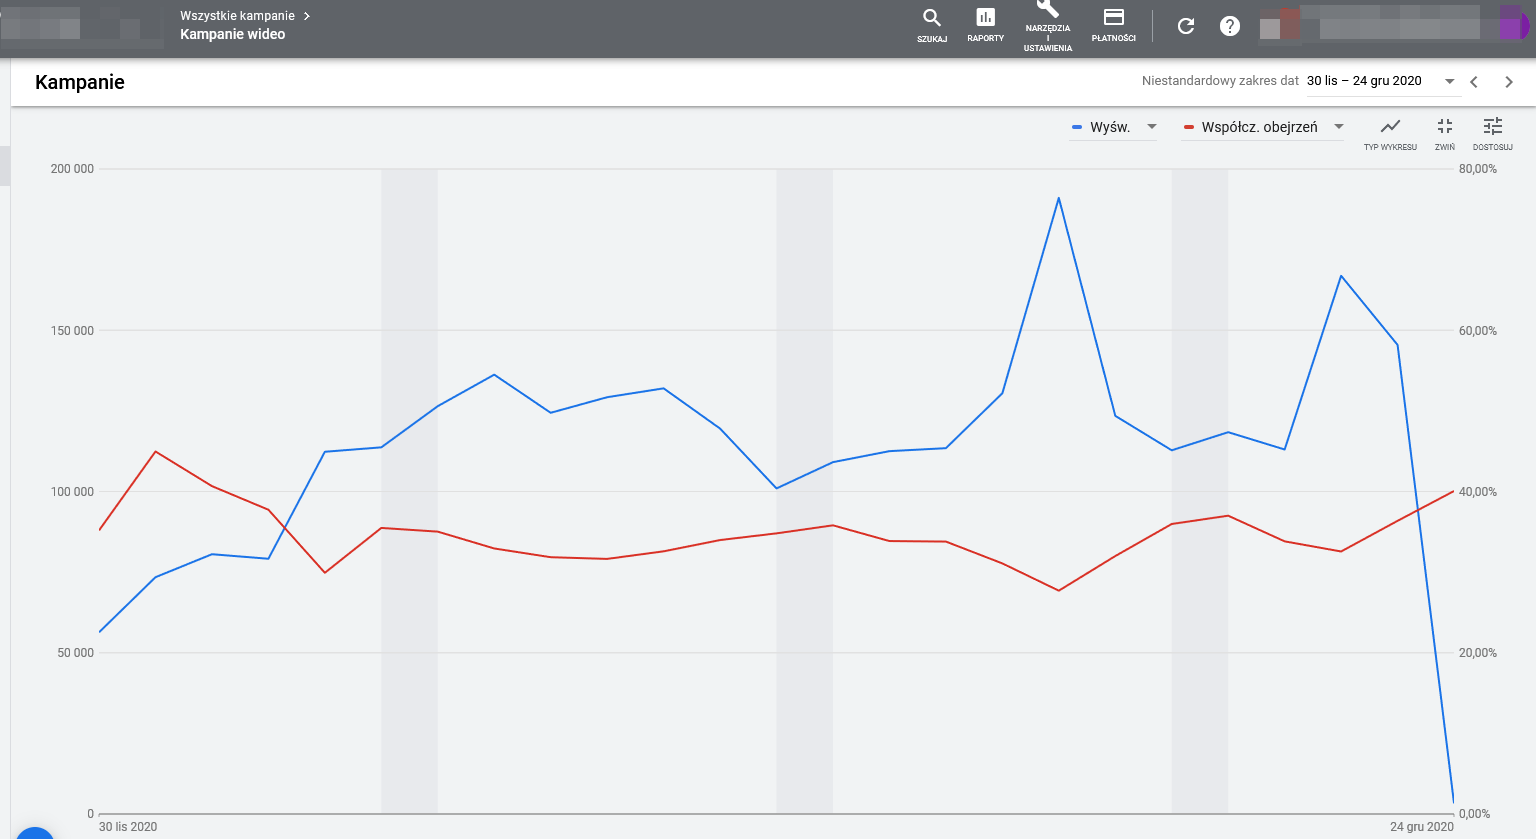Open the Płatności billing icon
This screenshot has height=839, width=1536.
(x=1113, y=25)
